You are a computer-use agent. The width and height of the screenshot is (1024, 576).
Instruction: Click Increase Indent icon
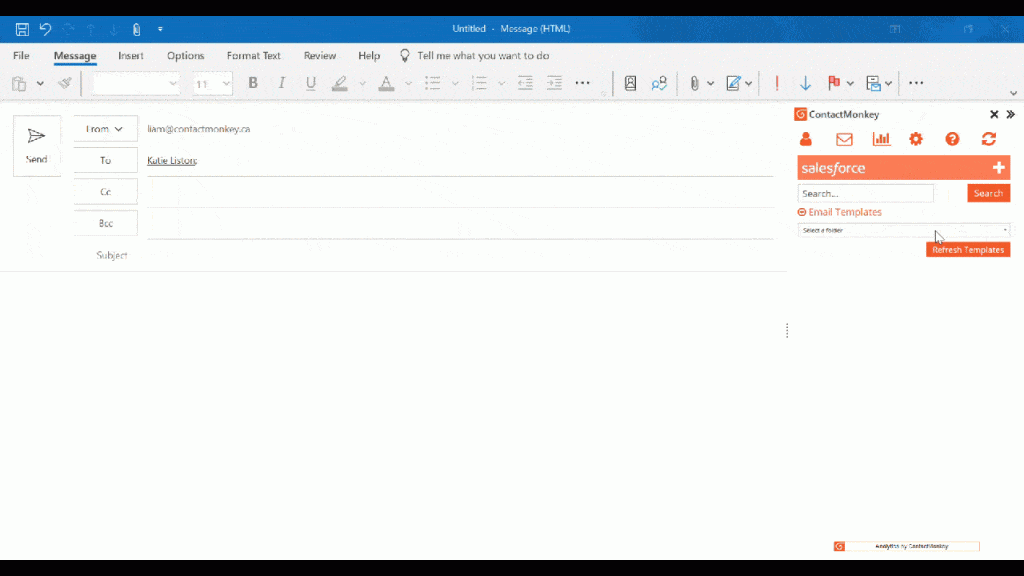554,83
